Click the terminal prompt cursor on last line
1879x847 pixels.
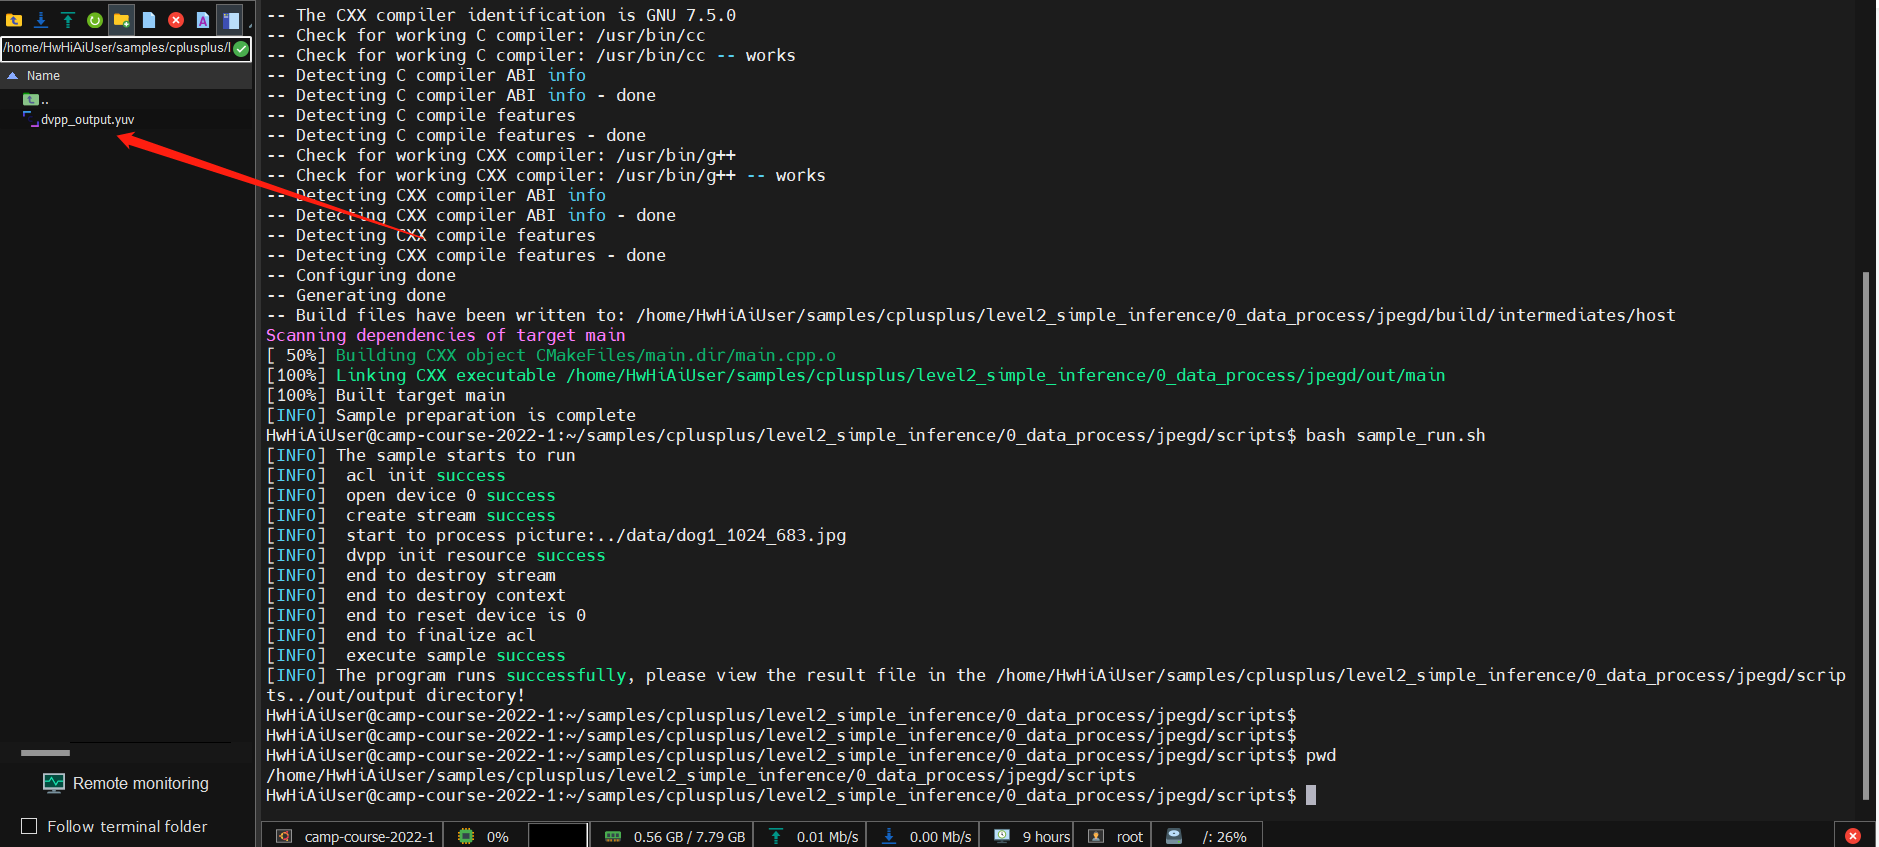point(1311,795)
